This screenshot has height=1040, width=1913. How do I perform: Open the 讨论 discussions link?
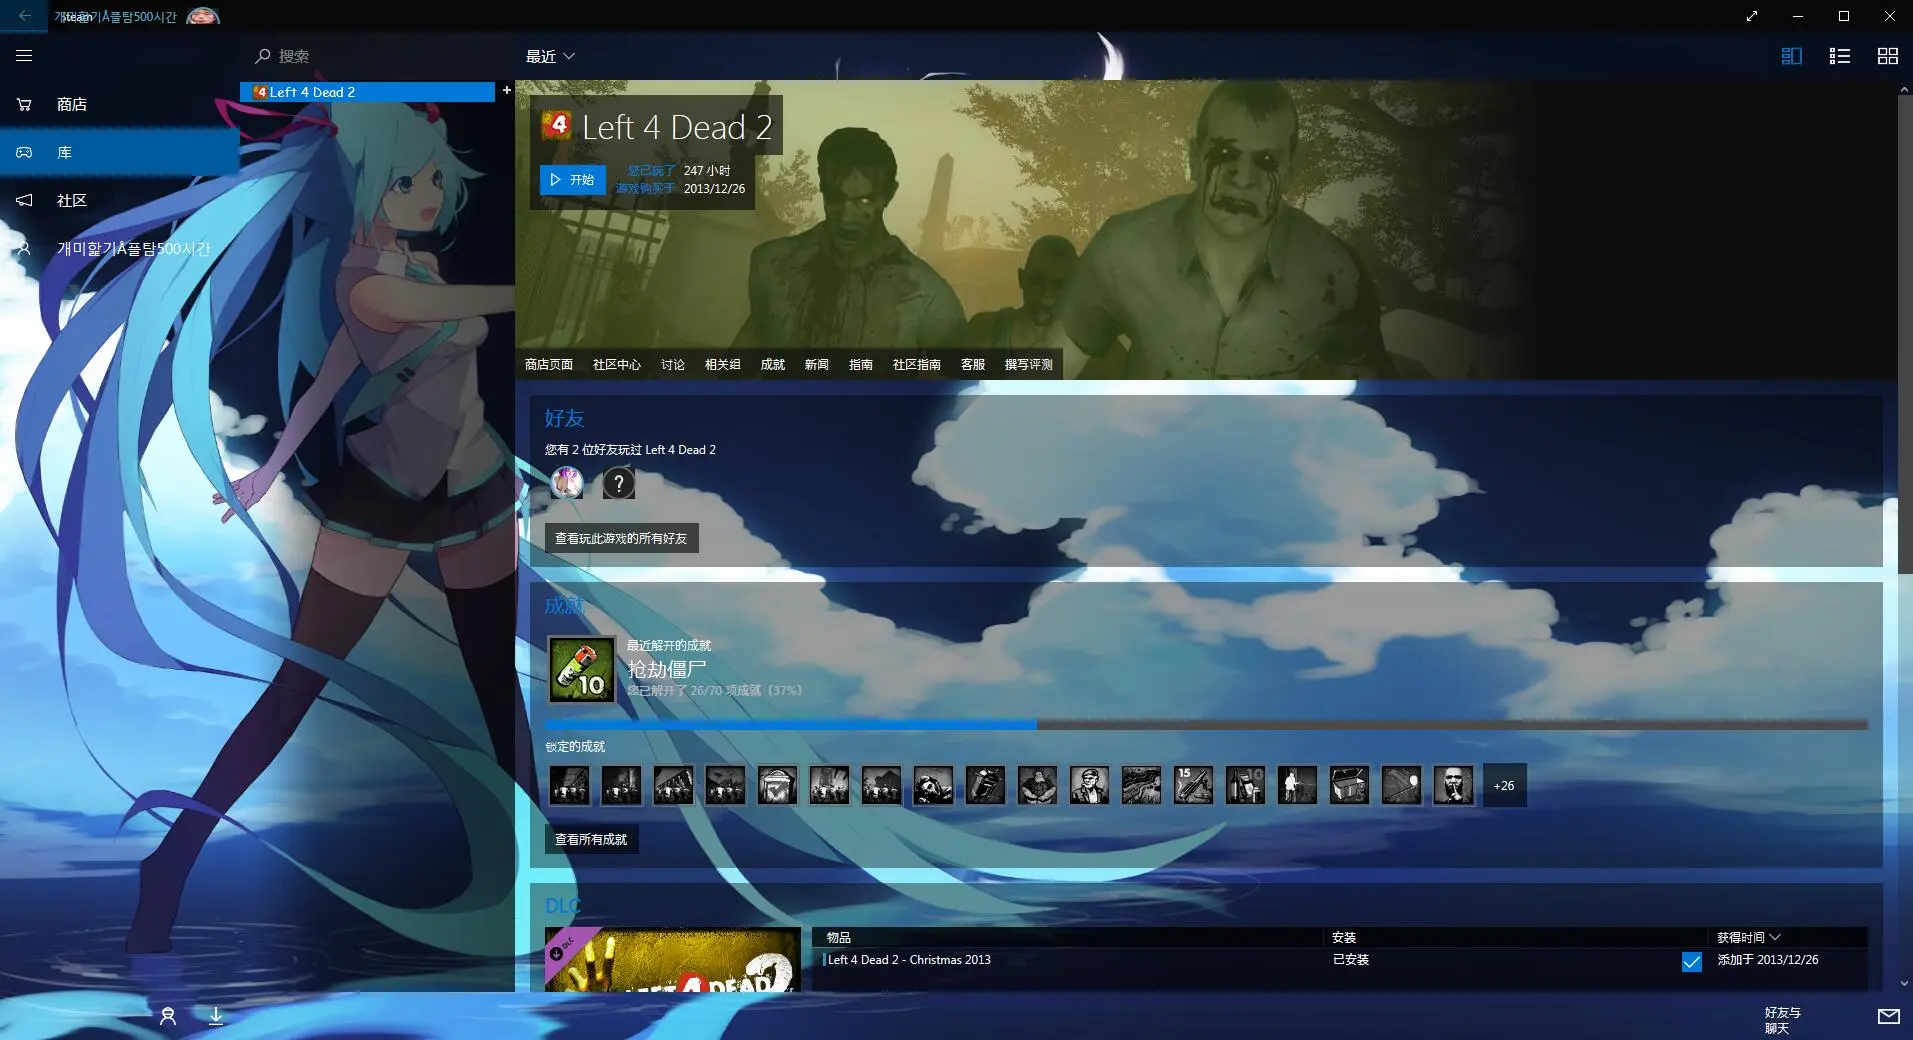(x=672, y=365)
